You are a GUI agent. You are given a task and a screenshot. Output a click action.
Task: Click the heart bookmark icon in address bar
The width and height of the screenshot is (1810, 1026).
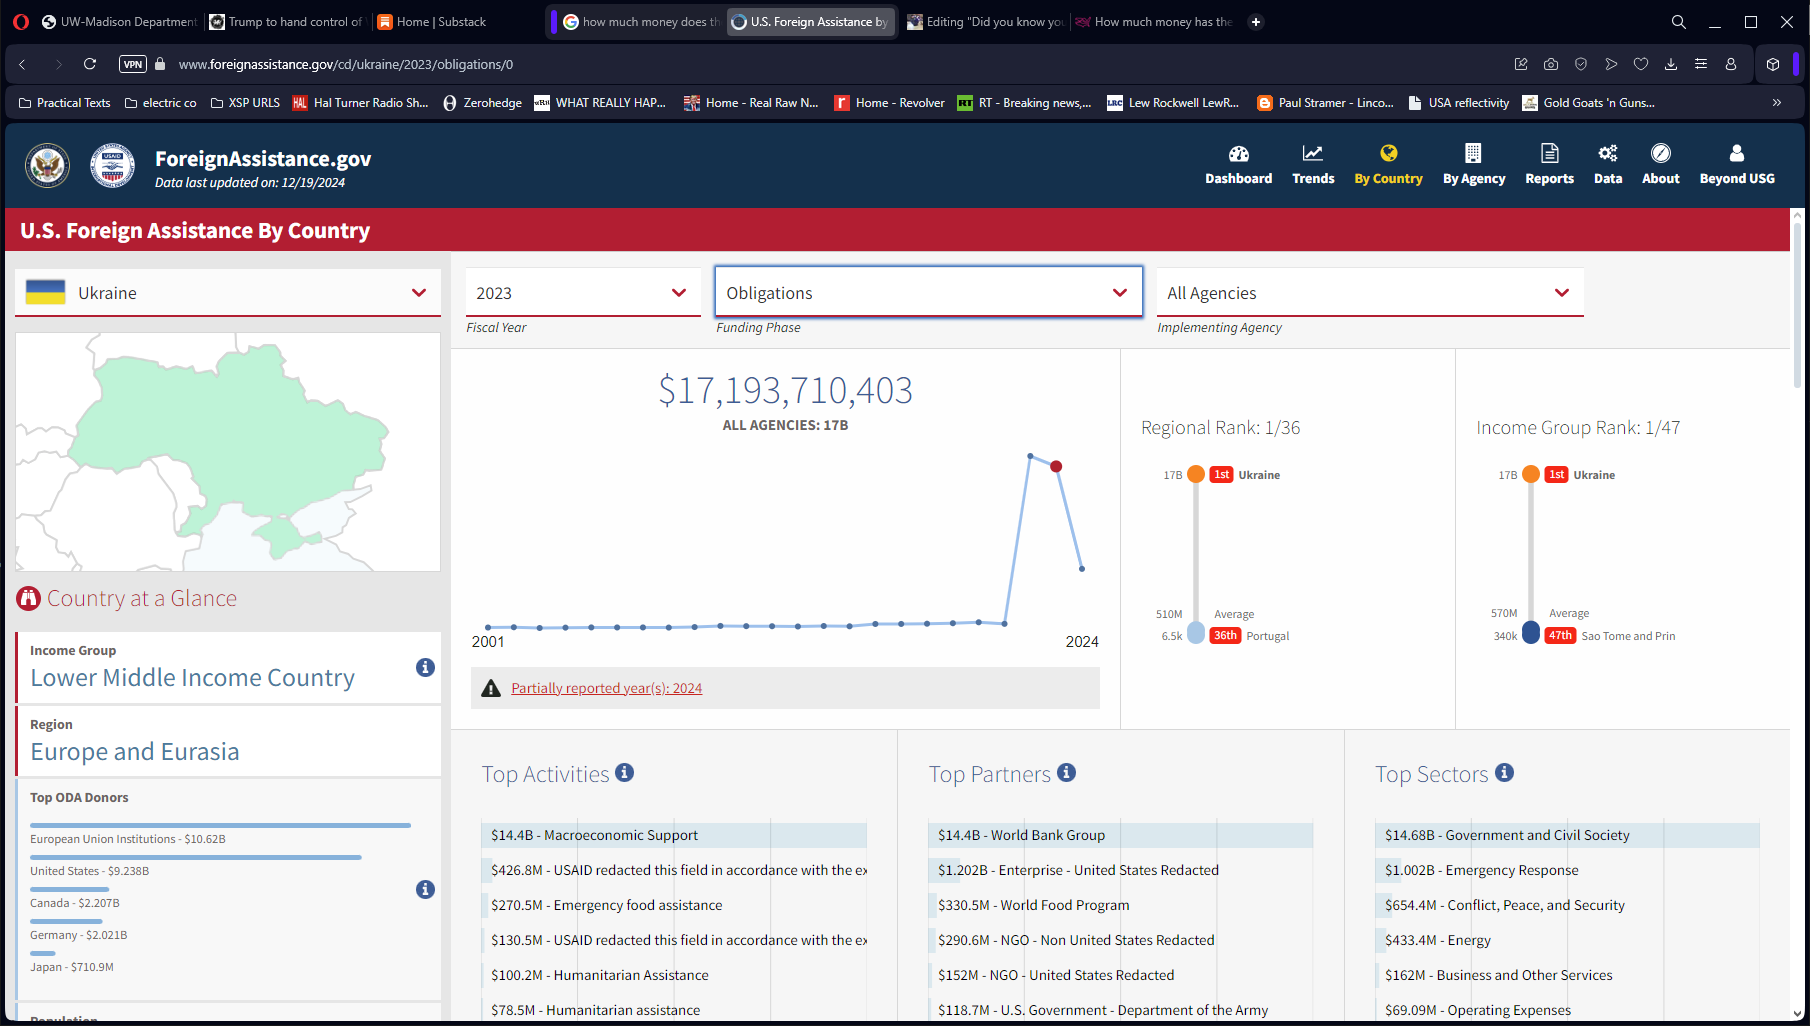(1640, 64)
